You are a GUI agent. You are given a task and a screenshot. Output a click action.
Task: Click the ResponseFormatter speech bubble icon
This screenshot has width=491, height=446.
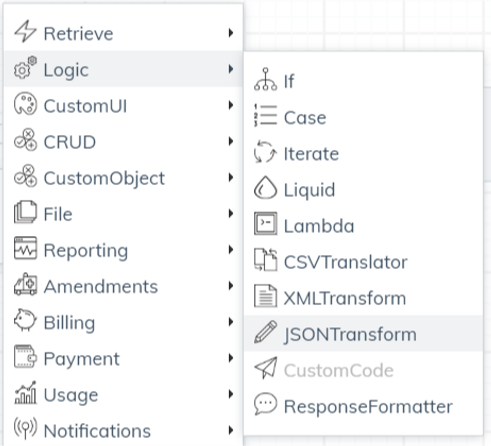coord(265,404)
